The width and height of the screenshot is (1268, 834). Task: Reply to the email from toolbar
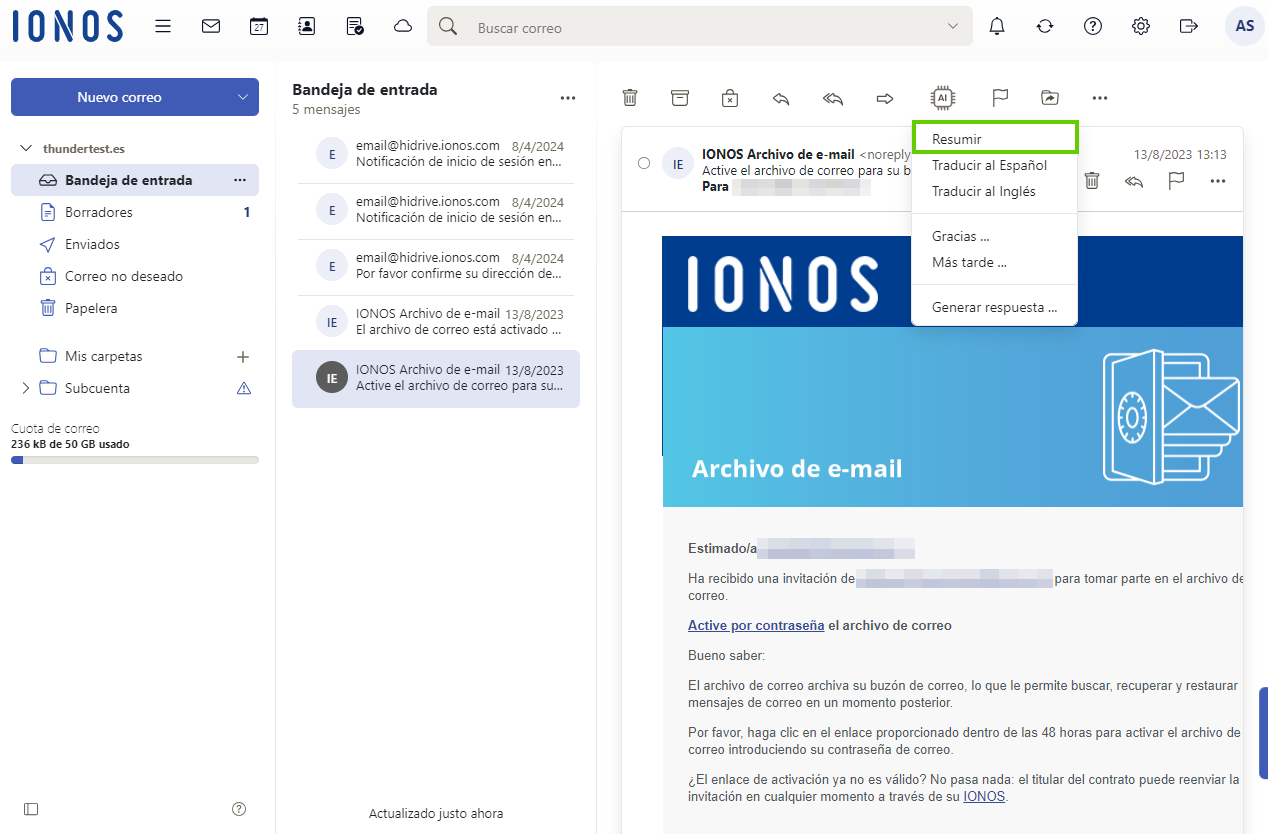782,98
